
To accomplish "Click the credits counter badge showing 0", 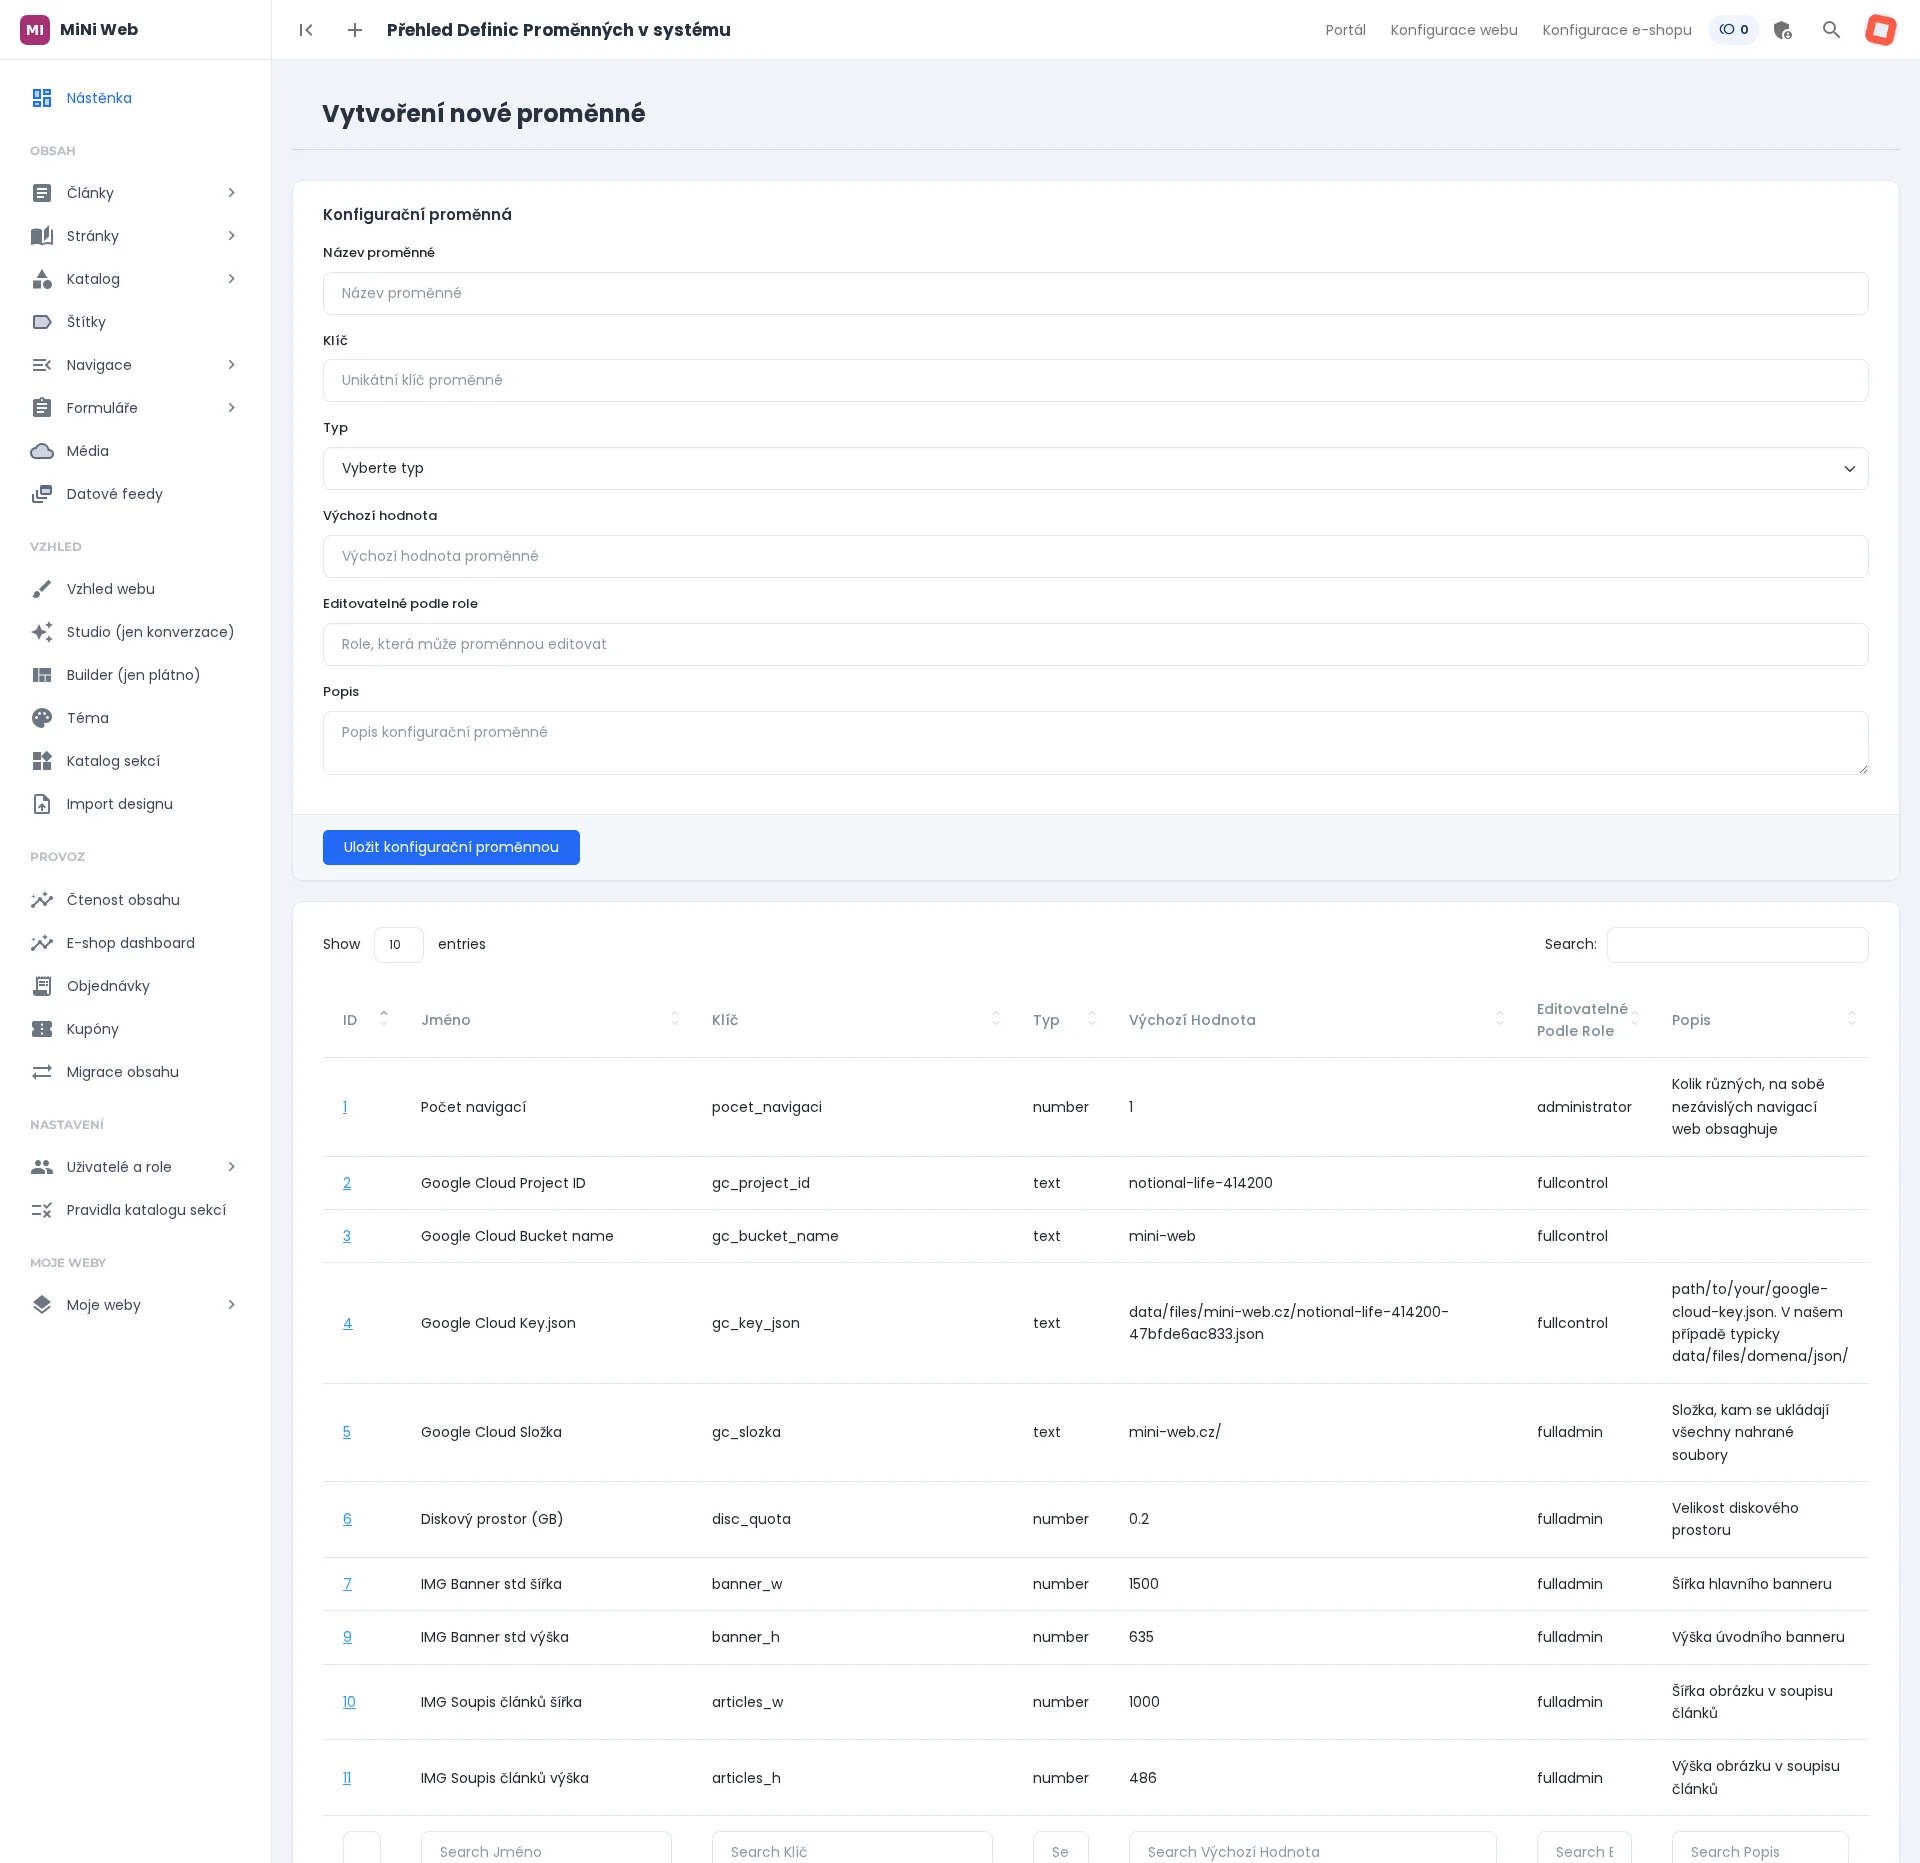I will pos(1734,30).
